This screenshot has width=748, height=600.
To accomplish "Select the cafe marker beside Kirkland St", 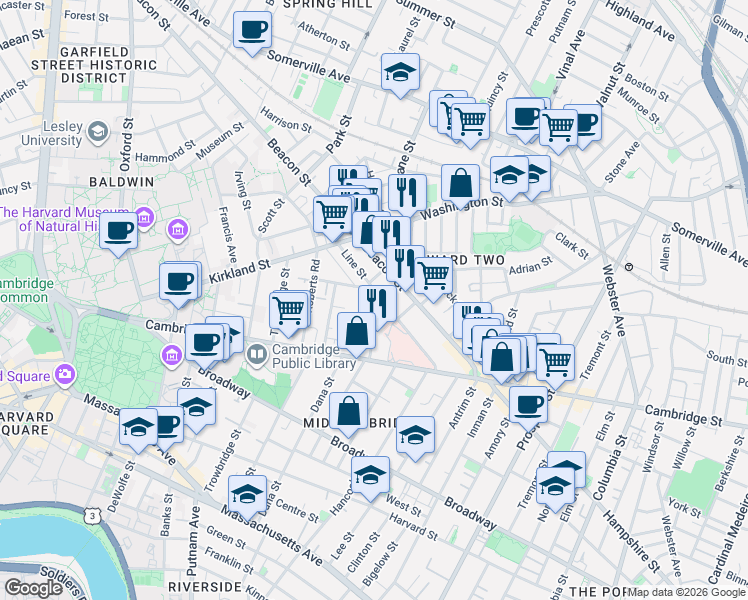I will coord(178,283).
